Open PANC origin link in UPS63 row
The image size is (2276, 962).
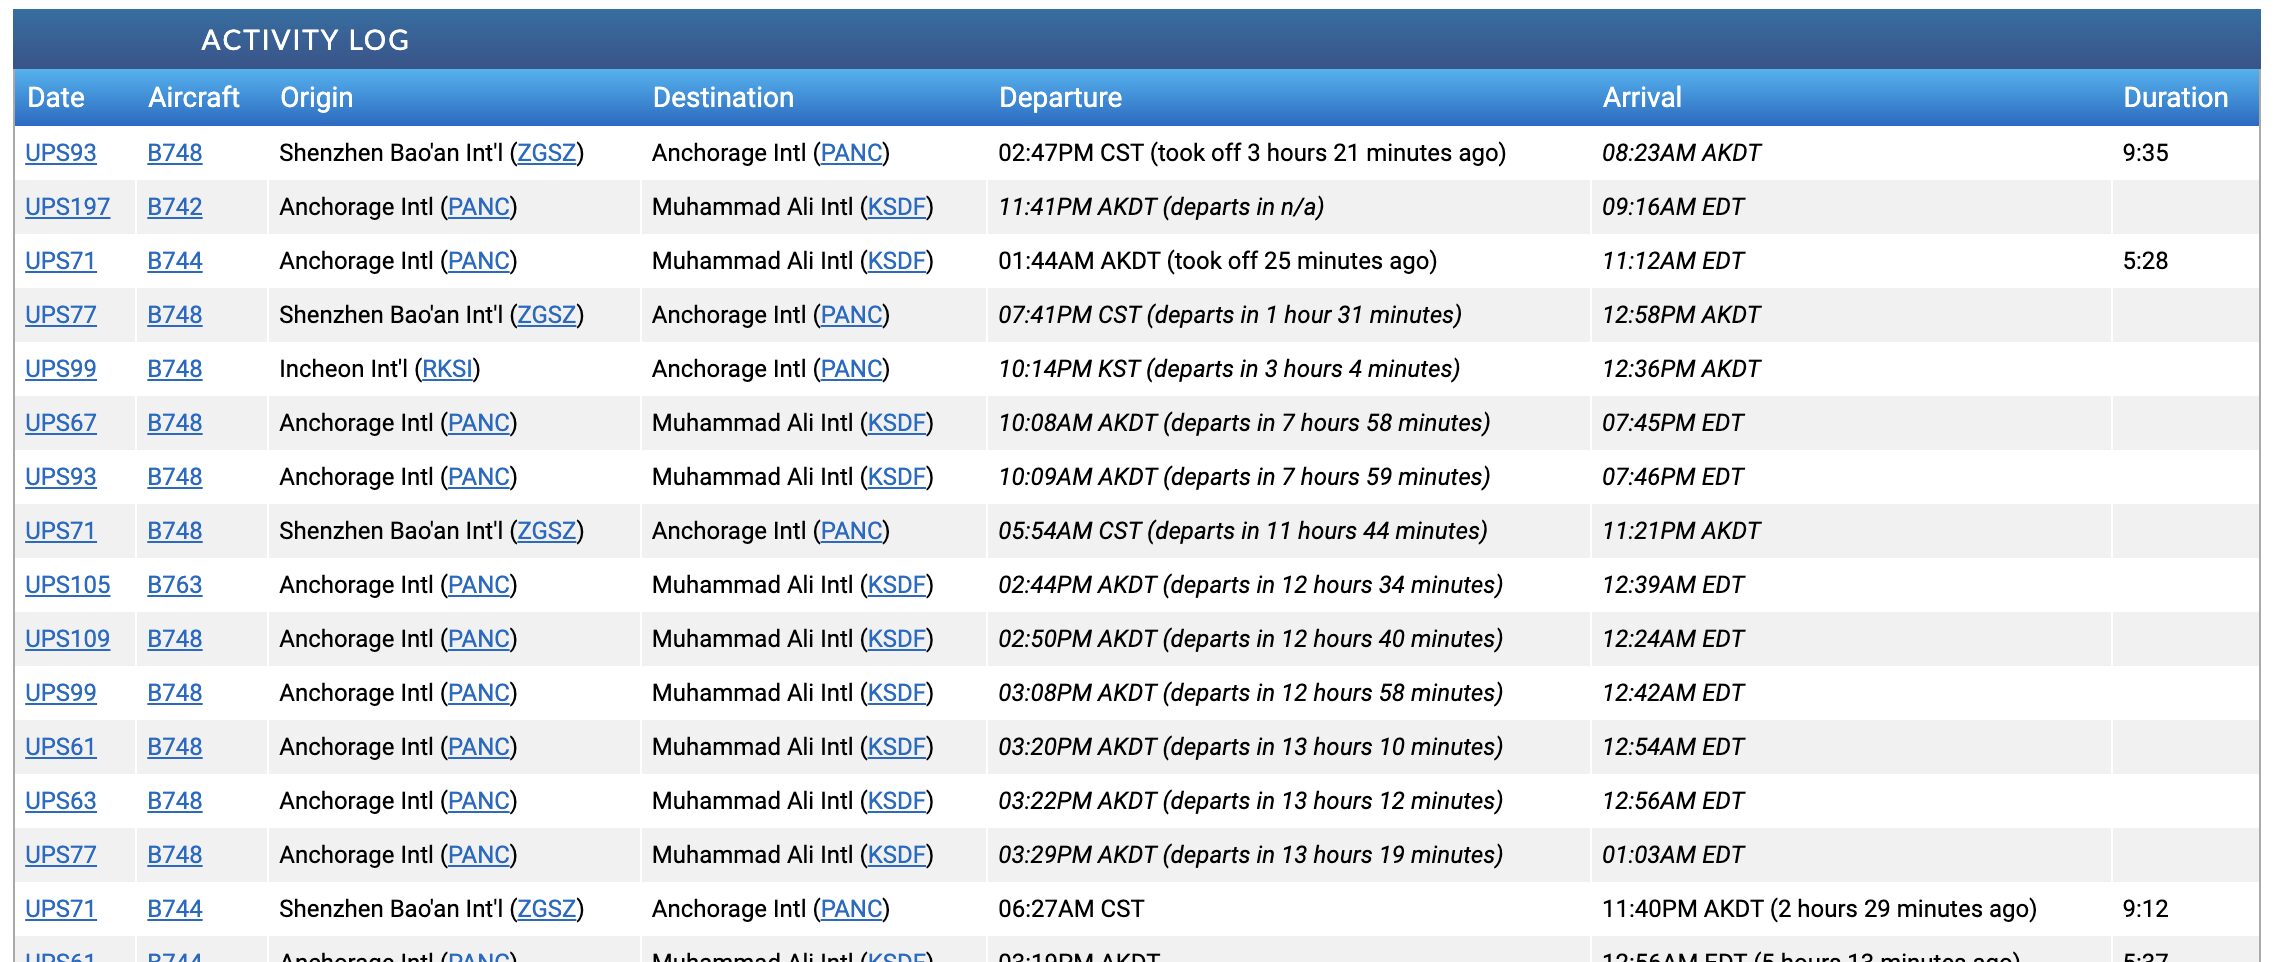479,801
